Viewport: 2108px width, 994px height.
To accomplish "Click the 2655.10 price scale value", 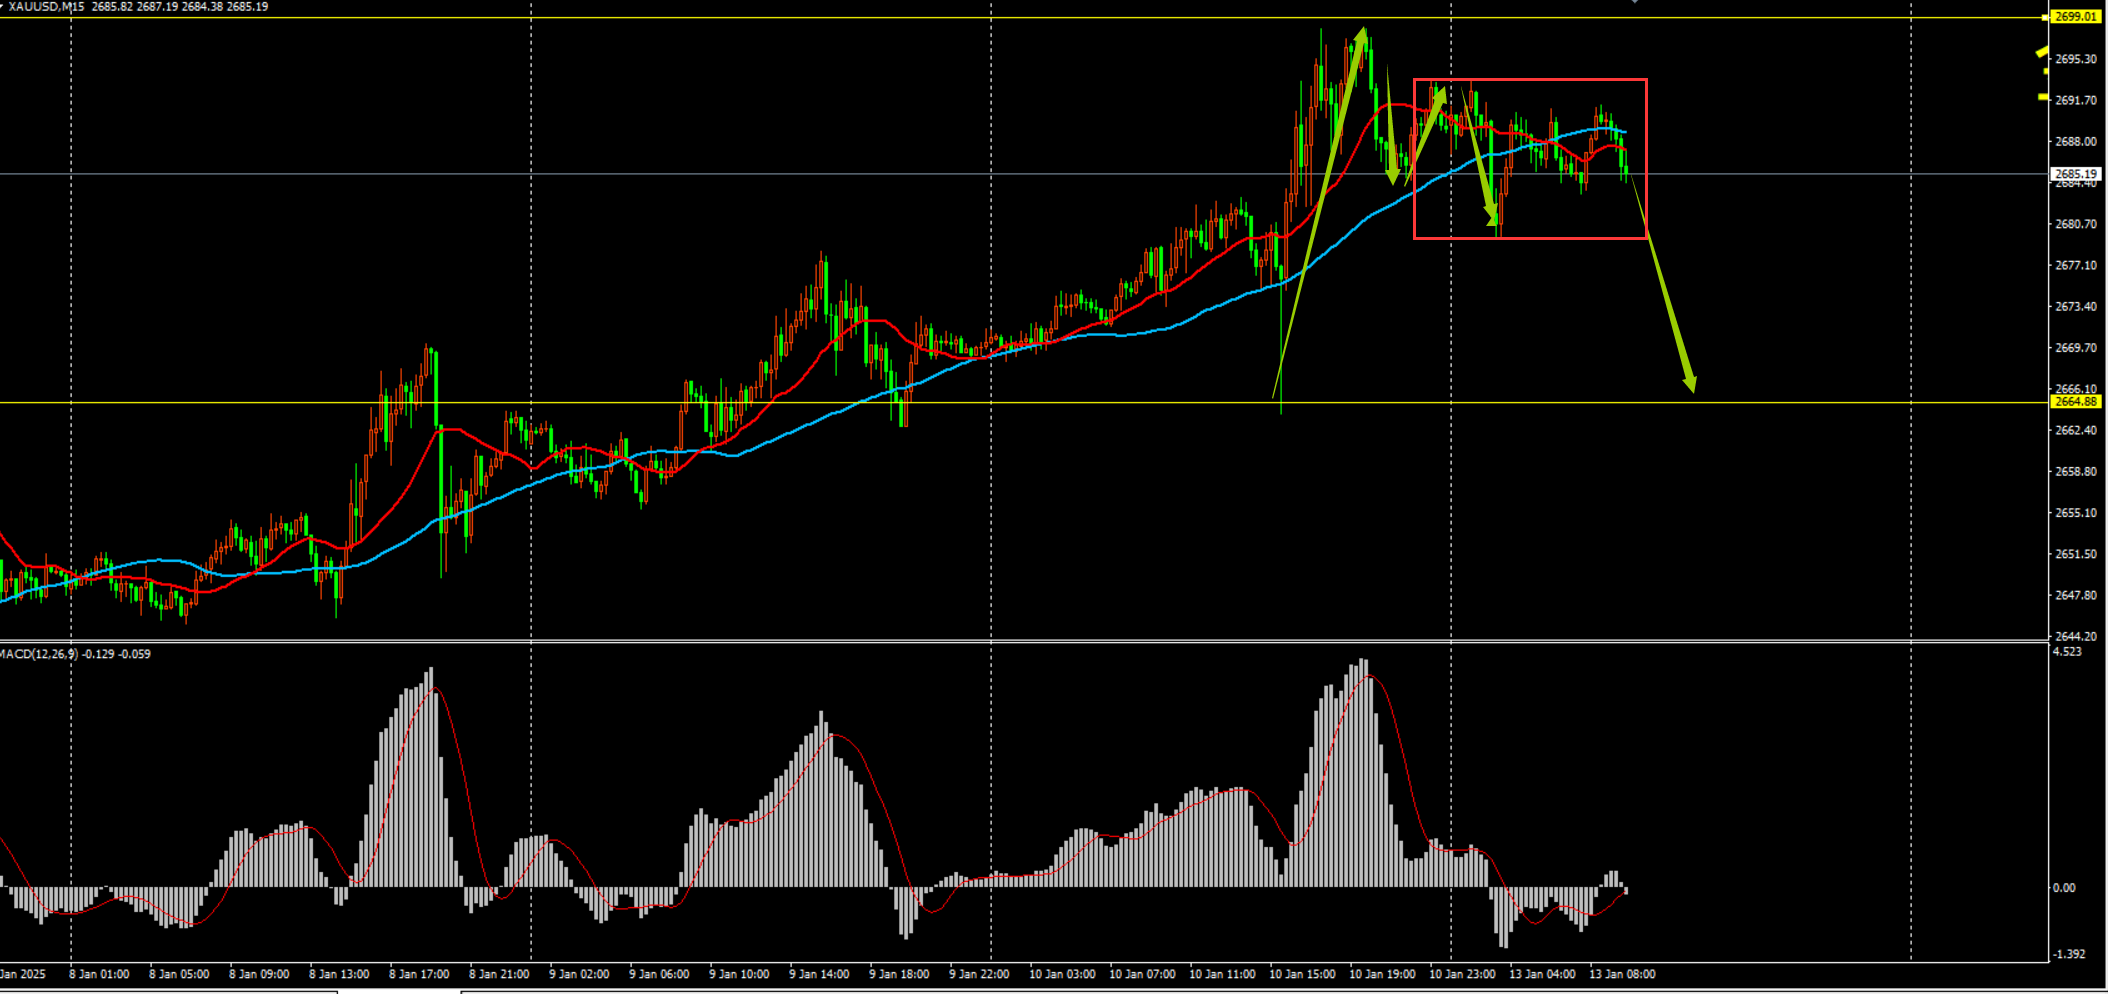I will click(2076, 513).
